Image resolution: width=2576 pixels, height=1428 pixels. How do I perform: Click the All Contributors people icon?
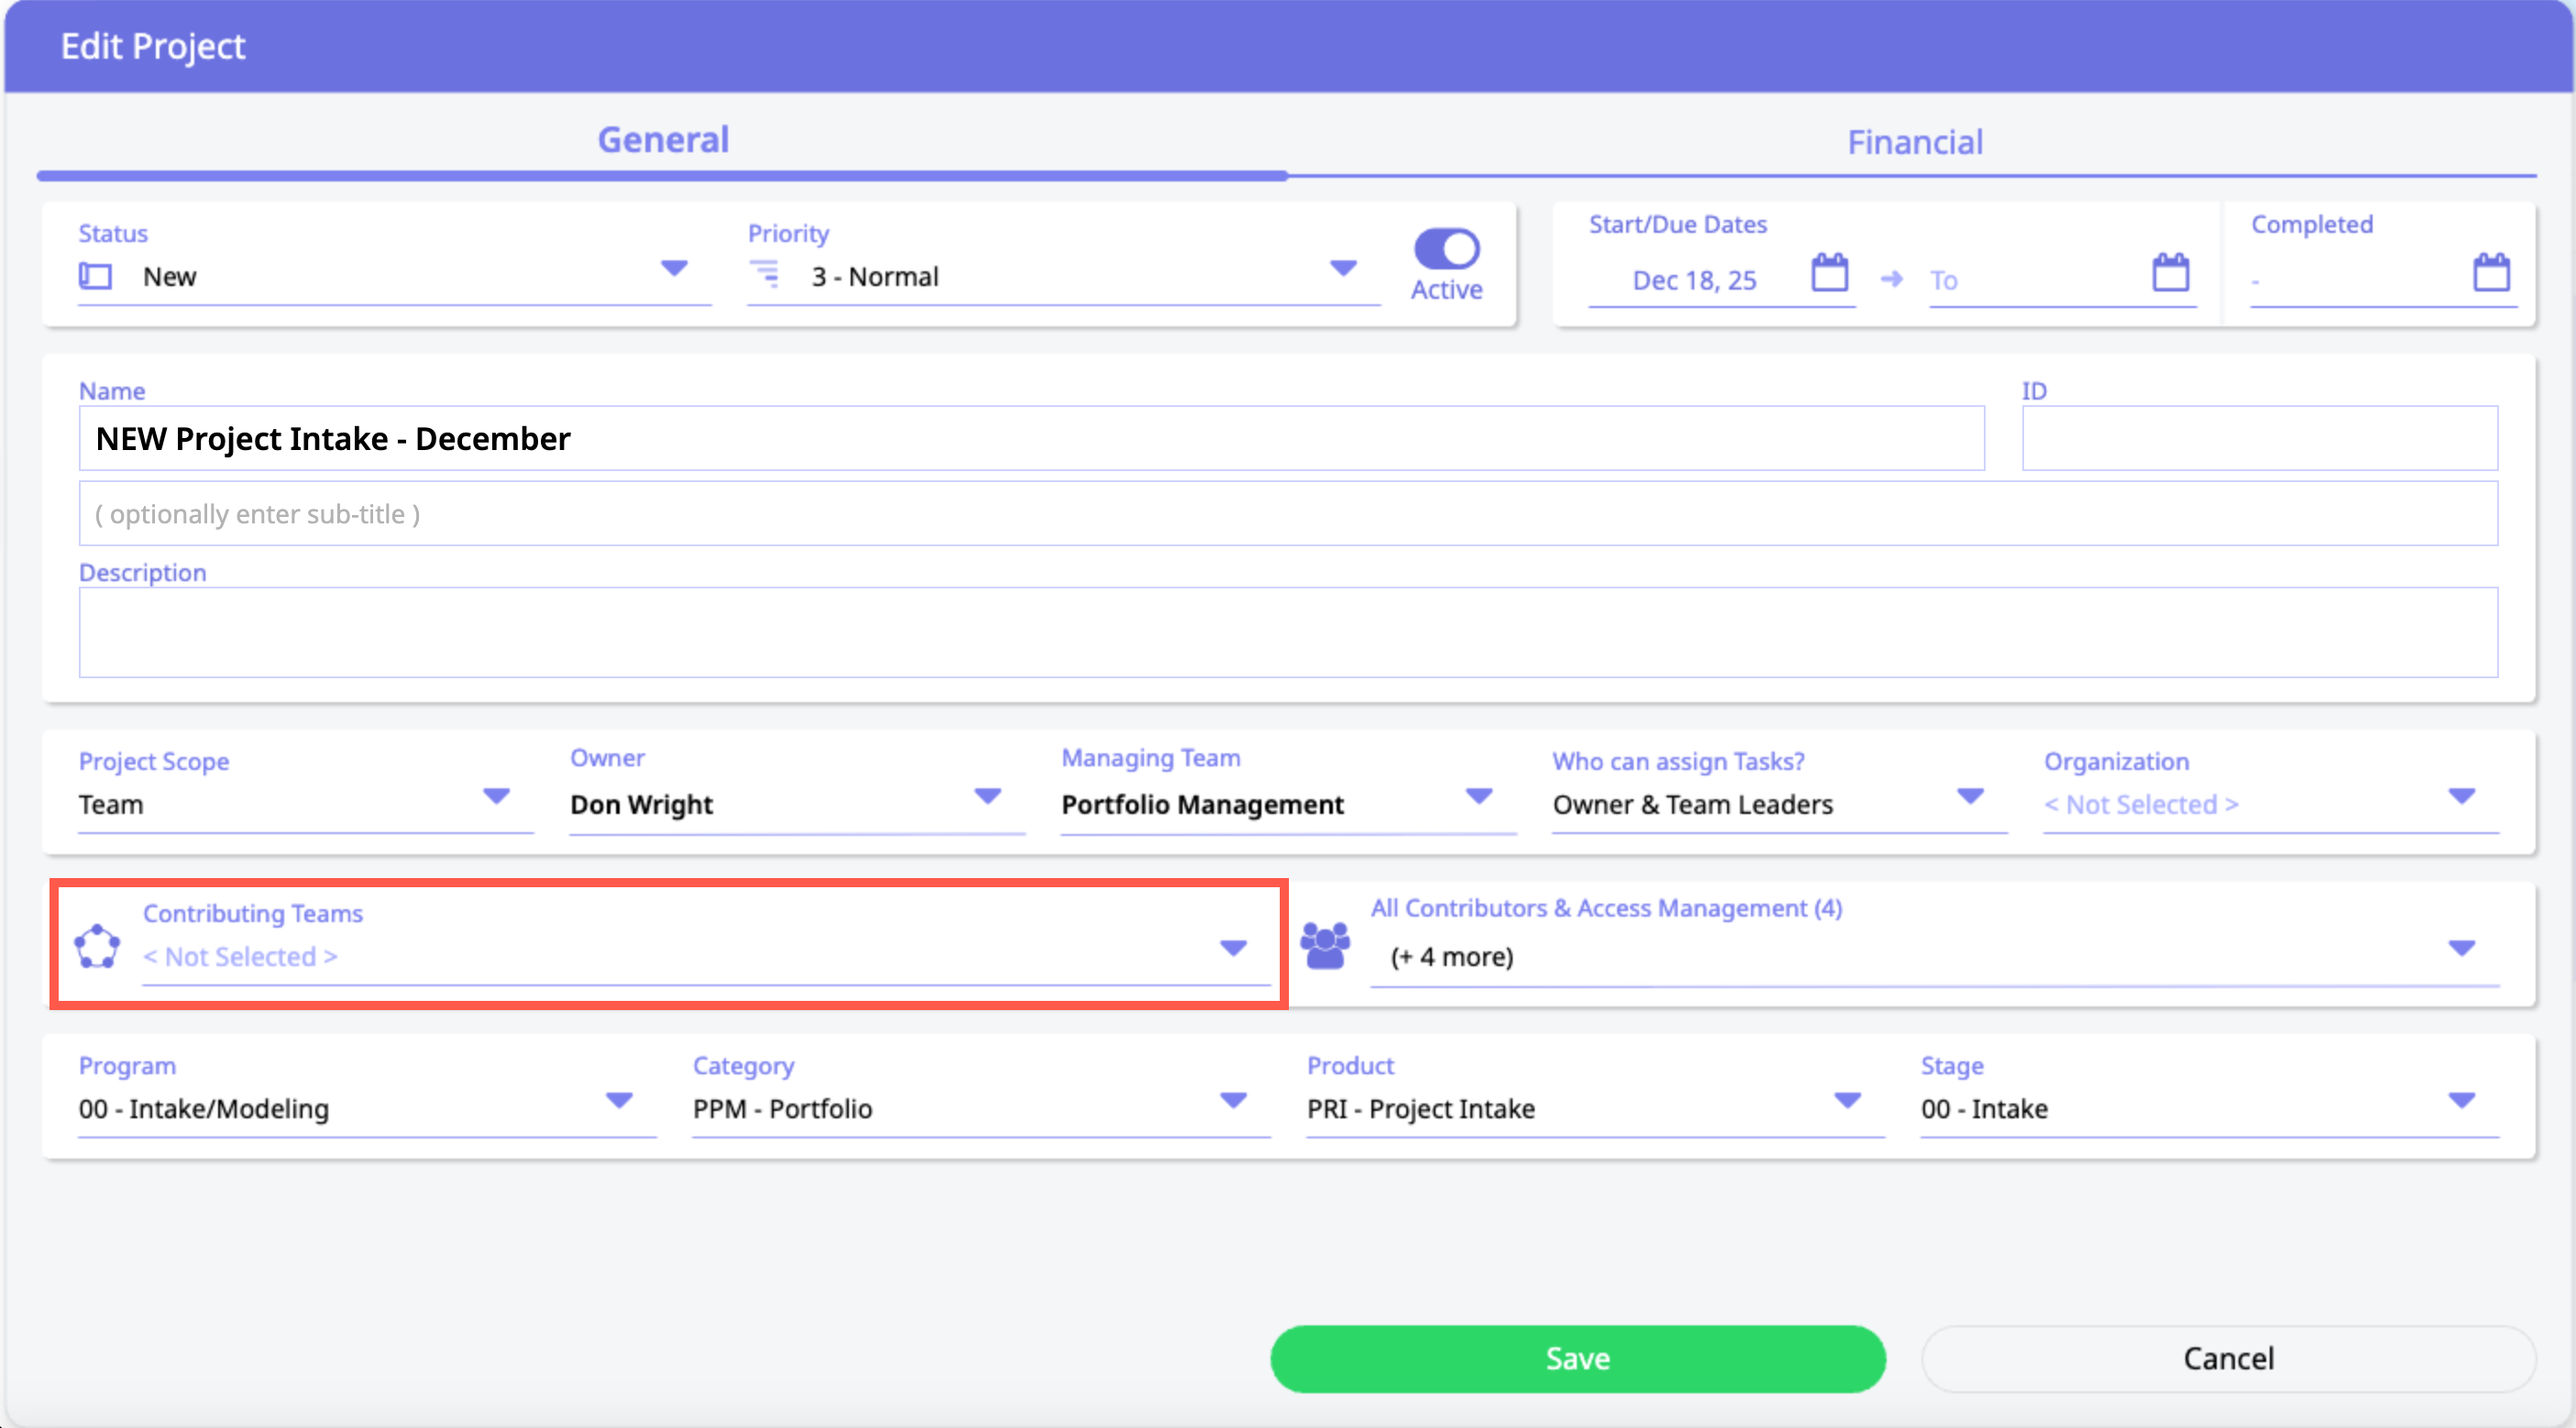(1325, 946)
